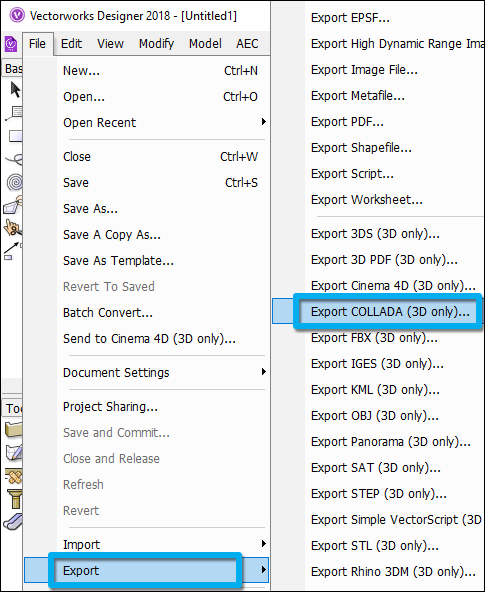
Task: Select the Wall tool icon
Action: pos(13,430)
